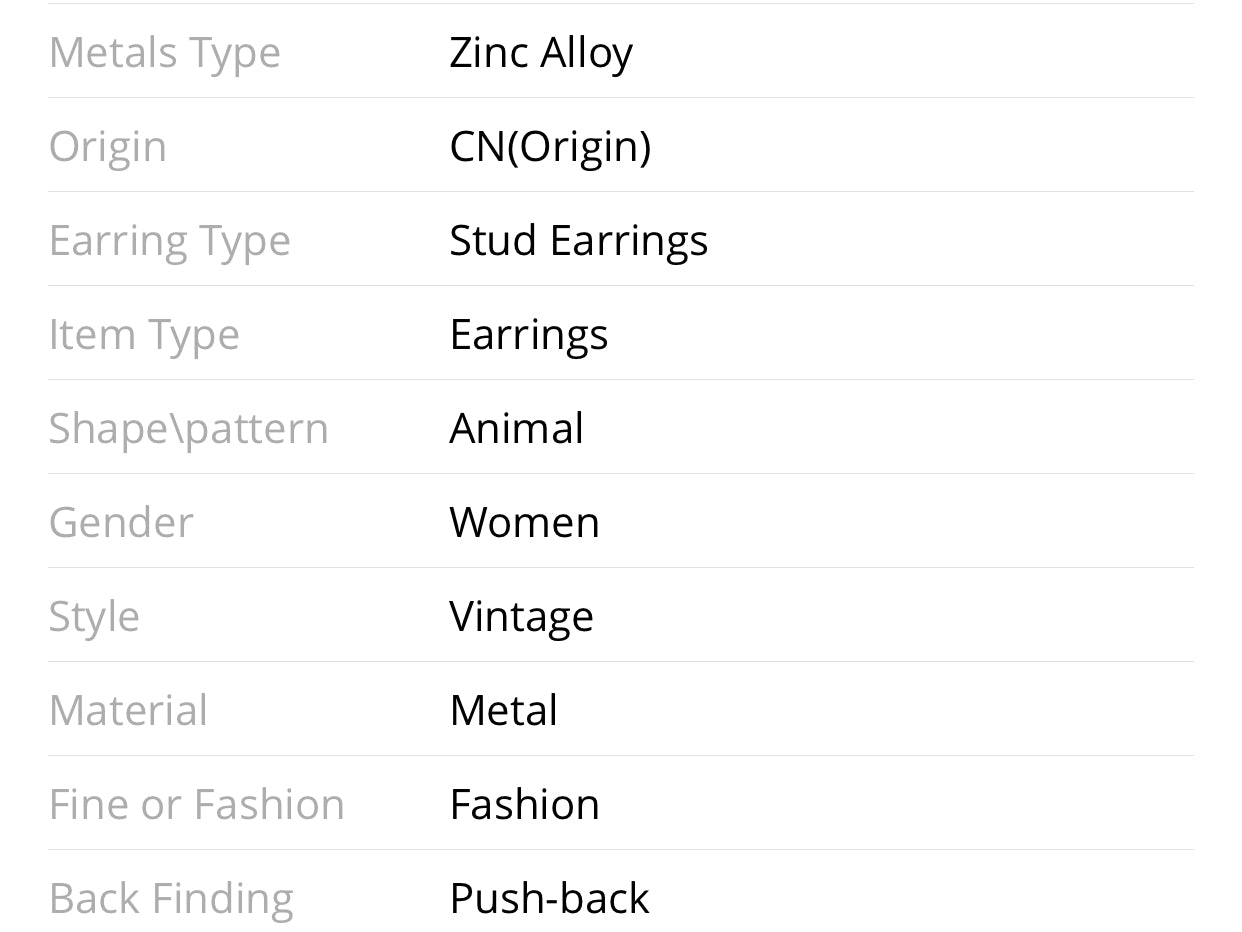Click the "Earring Type" label
Image resolution: width=1242 pixels, height=932 pixels.
click(x=169, y=241)
